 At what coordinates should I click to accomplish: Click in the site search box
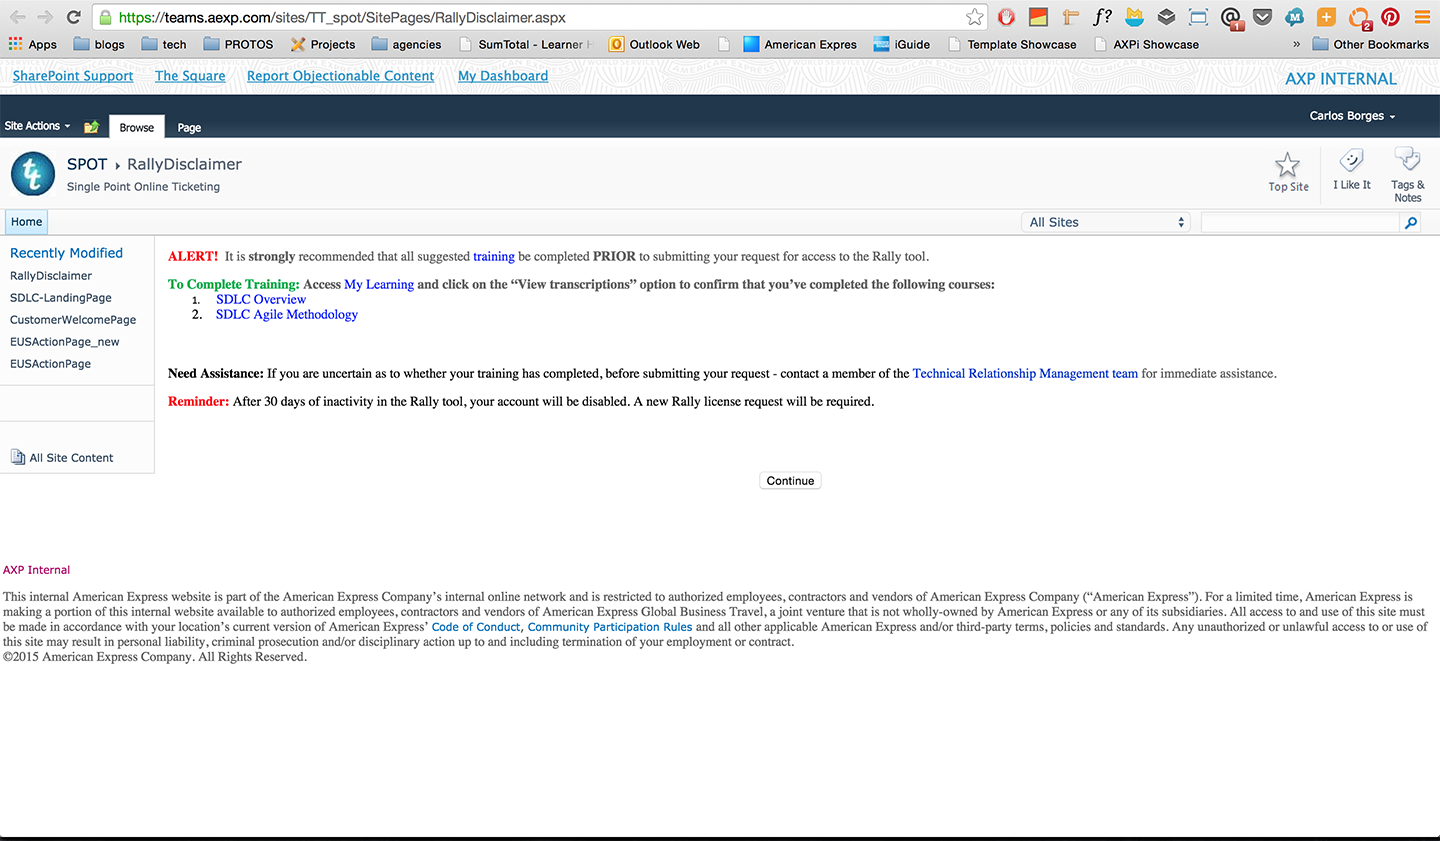(1300, 223)
